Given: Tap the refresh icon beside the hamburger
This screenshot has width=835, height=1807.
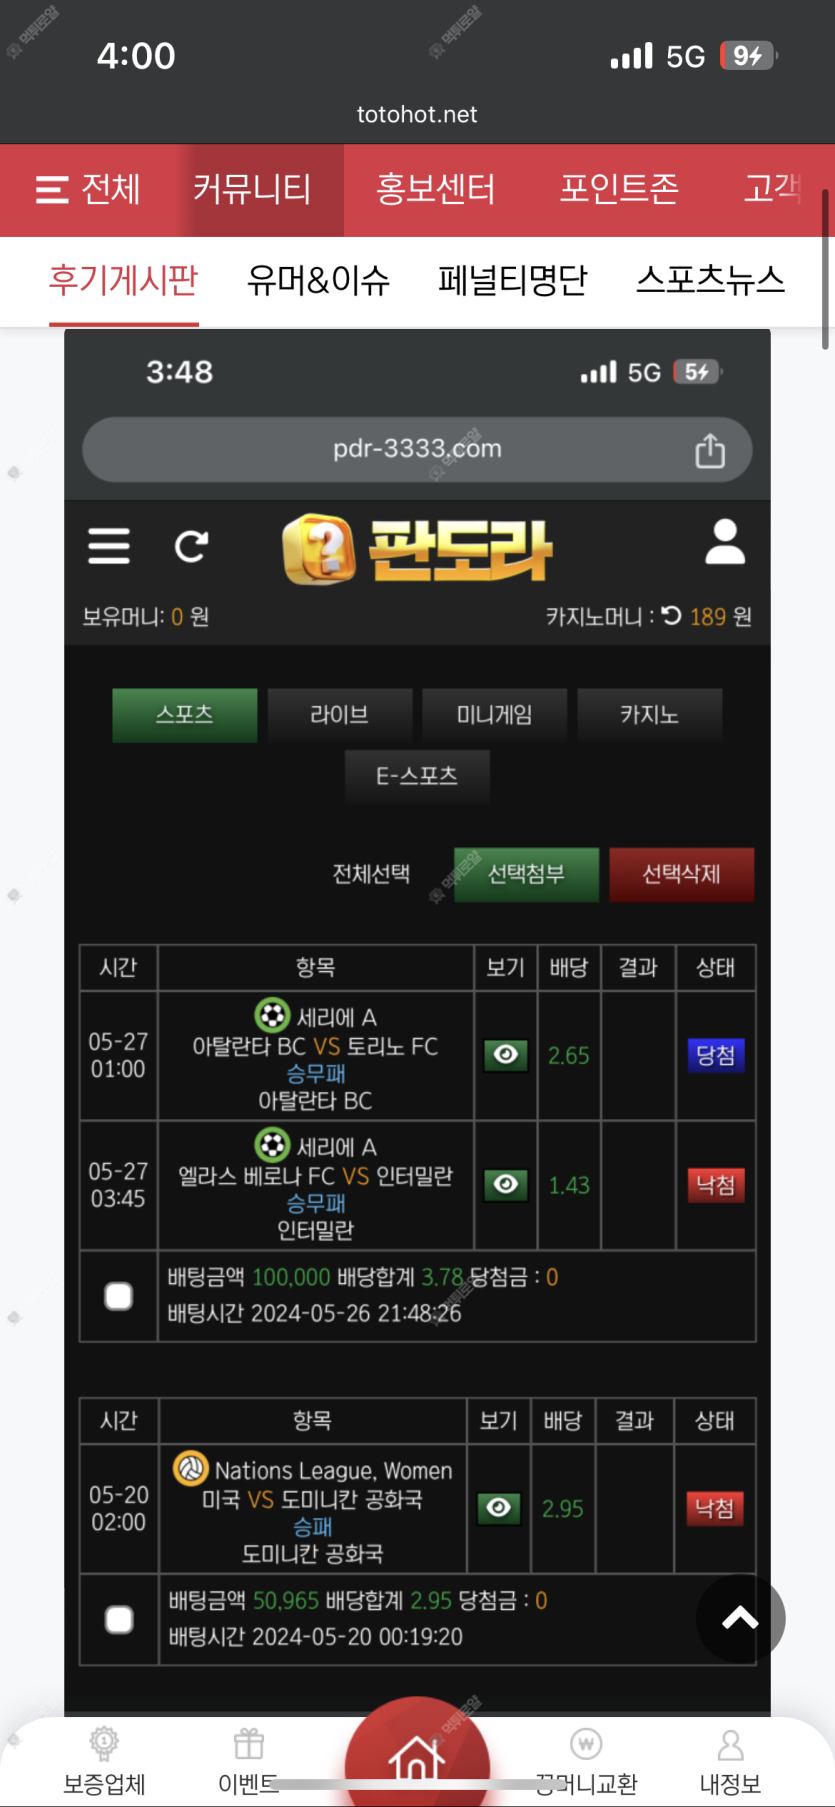Looking at the screenshot, I should (191, 546).
